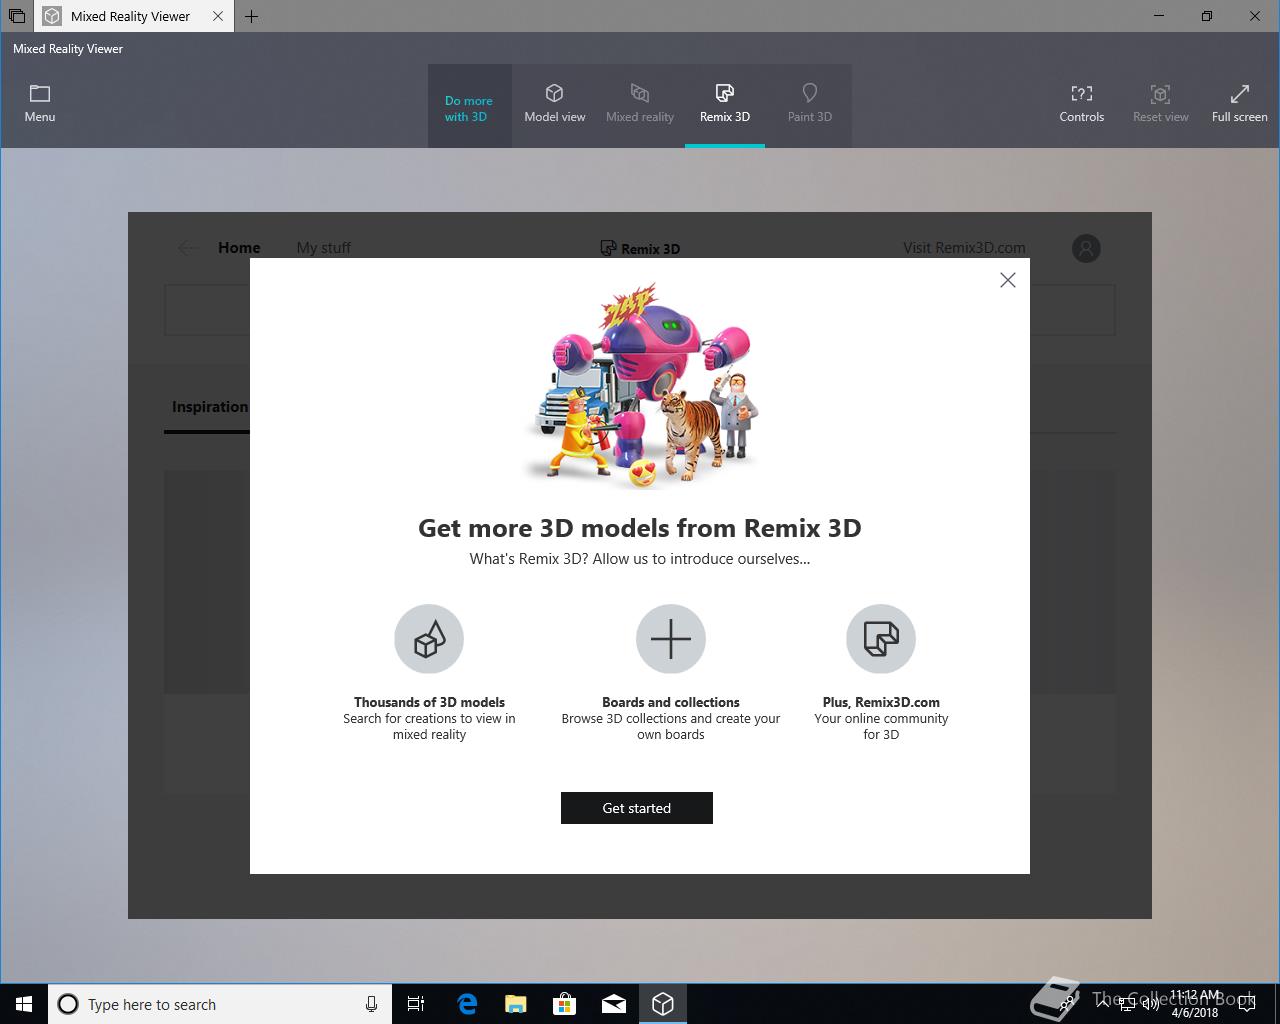
Task: Open Task View on the taskbar
Action: (416, 1004)
